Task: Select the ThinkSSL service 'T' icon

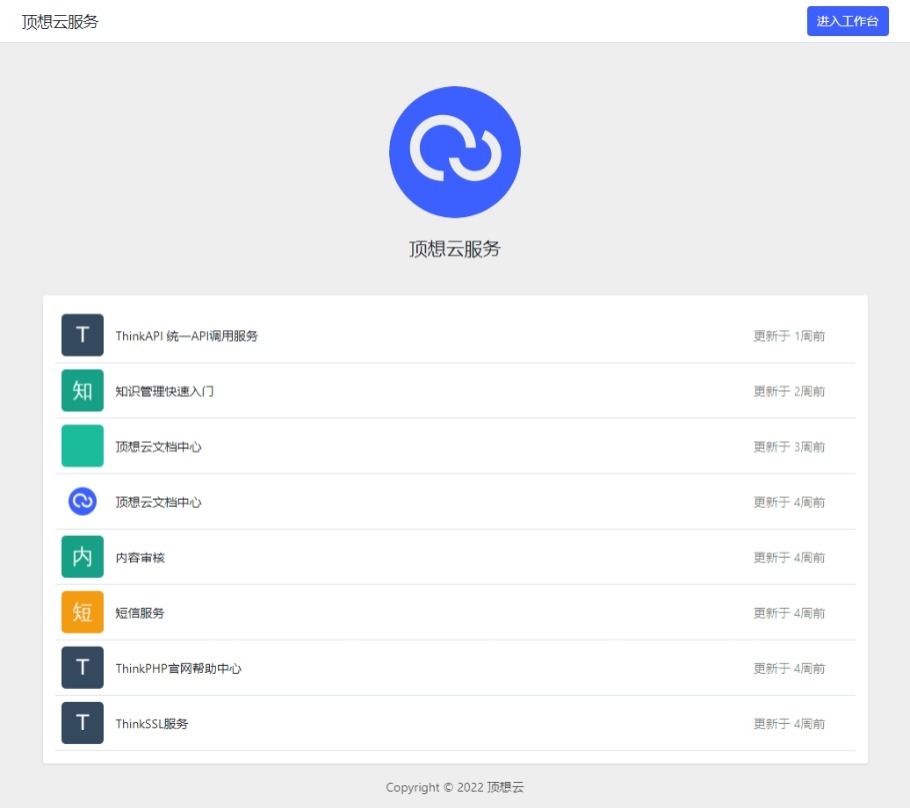Action: 81,723
